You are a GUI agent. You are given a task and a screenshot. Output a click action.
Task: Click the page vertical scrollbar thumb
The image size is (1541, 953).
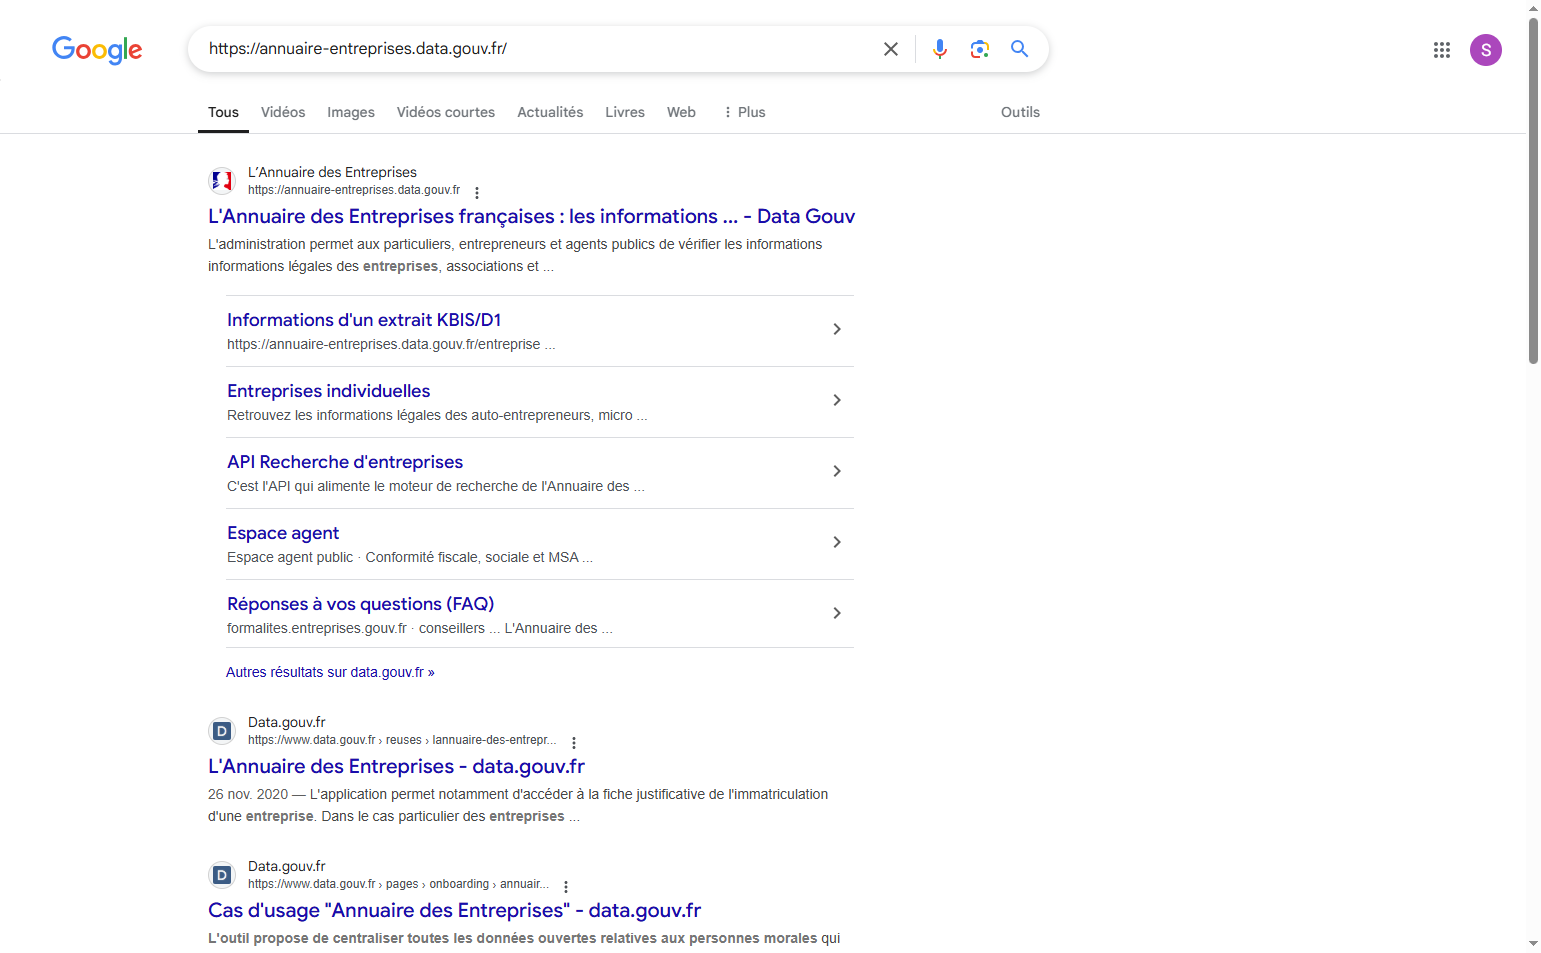coord(1533,190)
